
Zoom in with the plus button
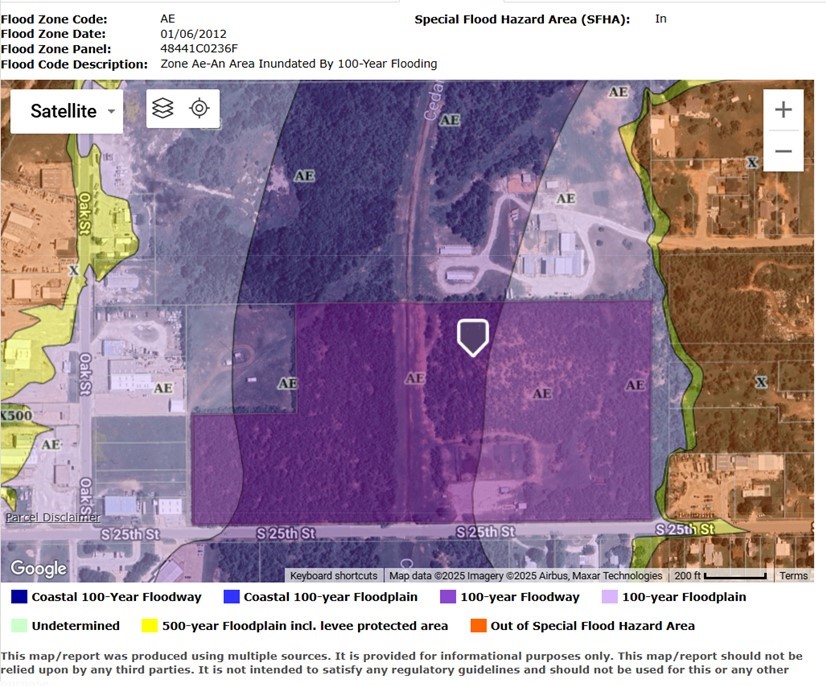pyautogui.click(x=783, y=110)
